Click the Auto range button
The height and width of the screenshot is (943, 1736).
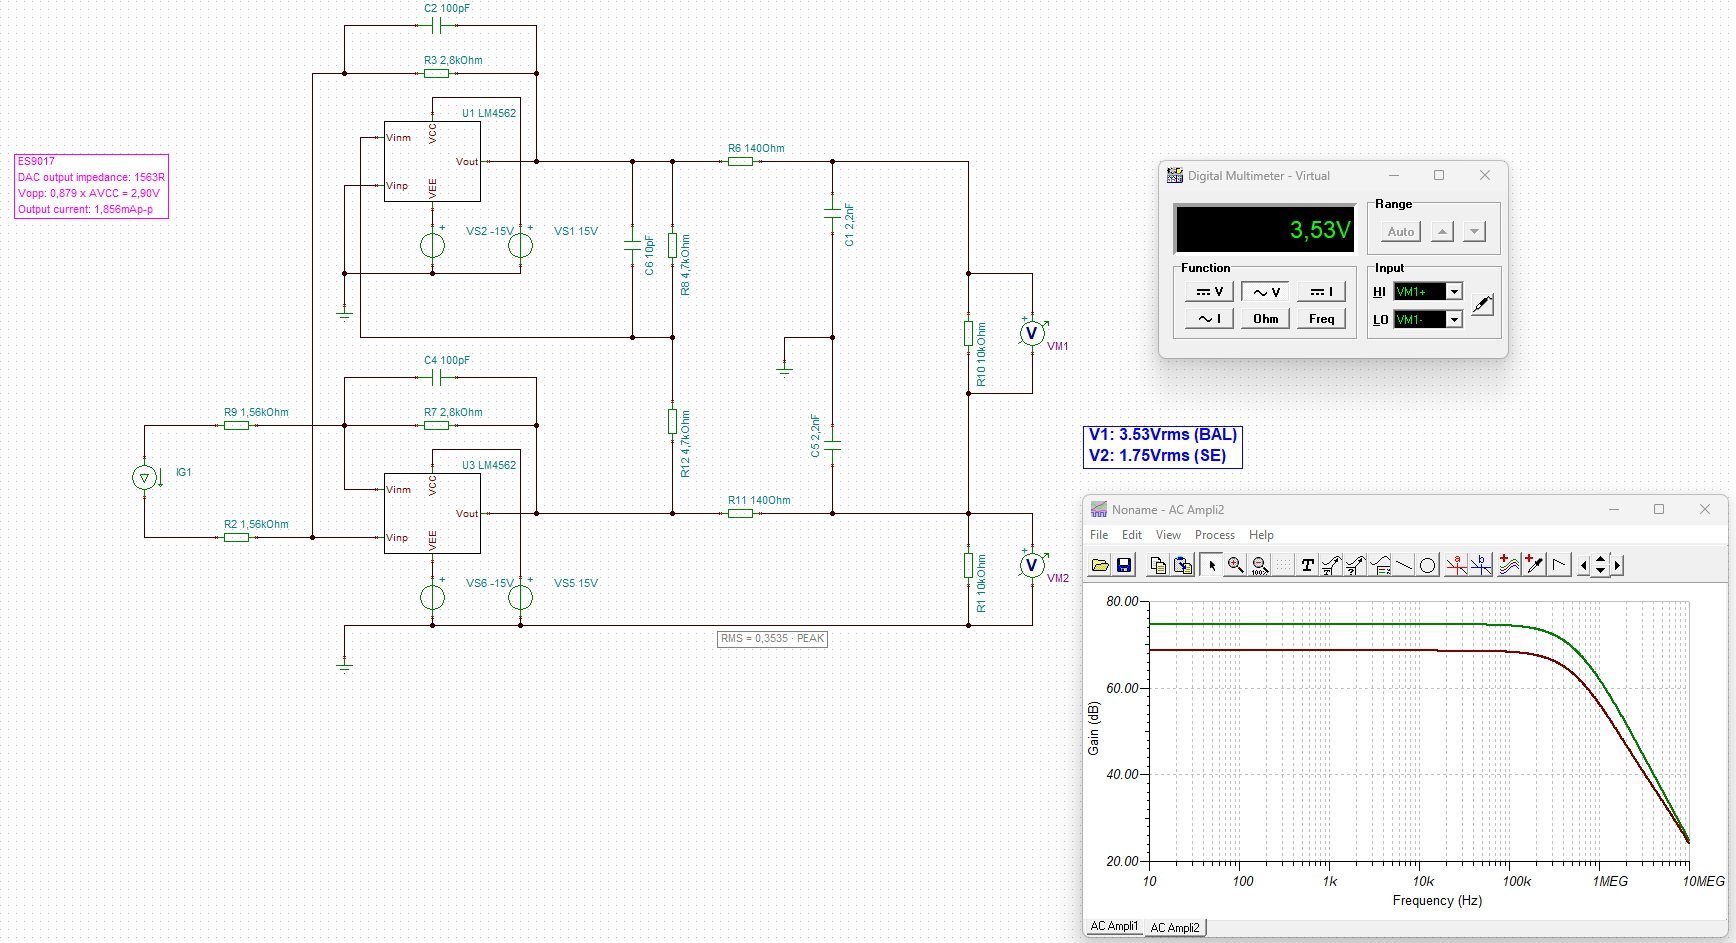coord(1401,232)
